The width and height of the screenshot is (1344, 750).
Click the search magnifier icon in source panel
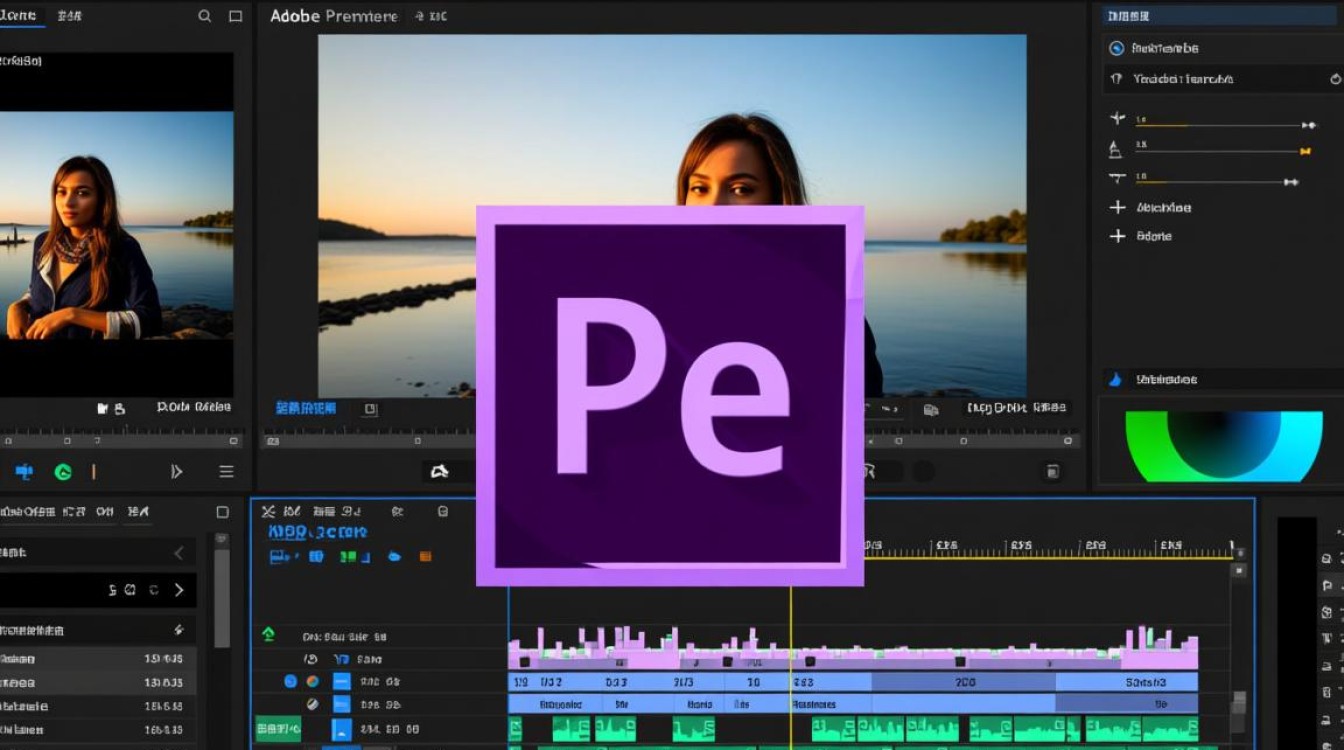point(205,16)
